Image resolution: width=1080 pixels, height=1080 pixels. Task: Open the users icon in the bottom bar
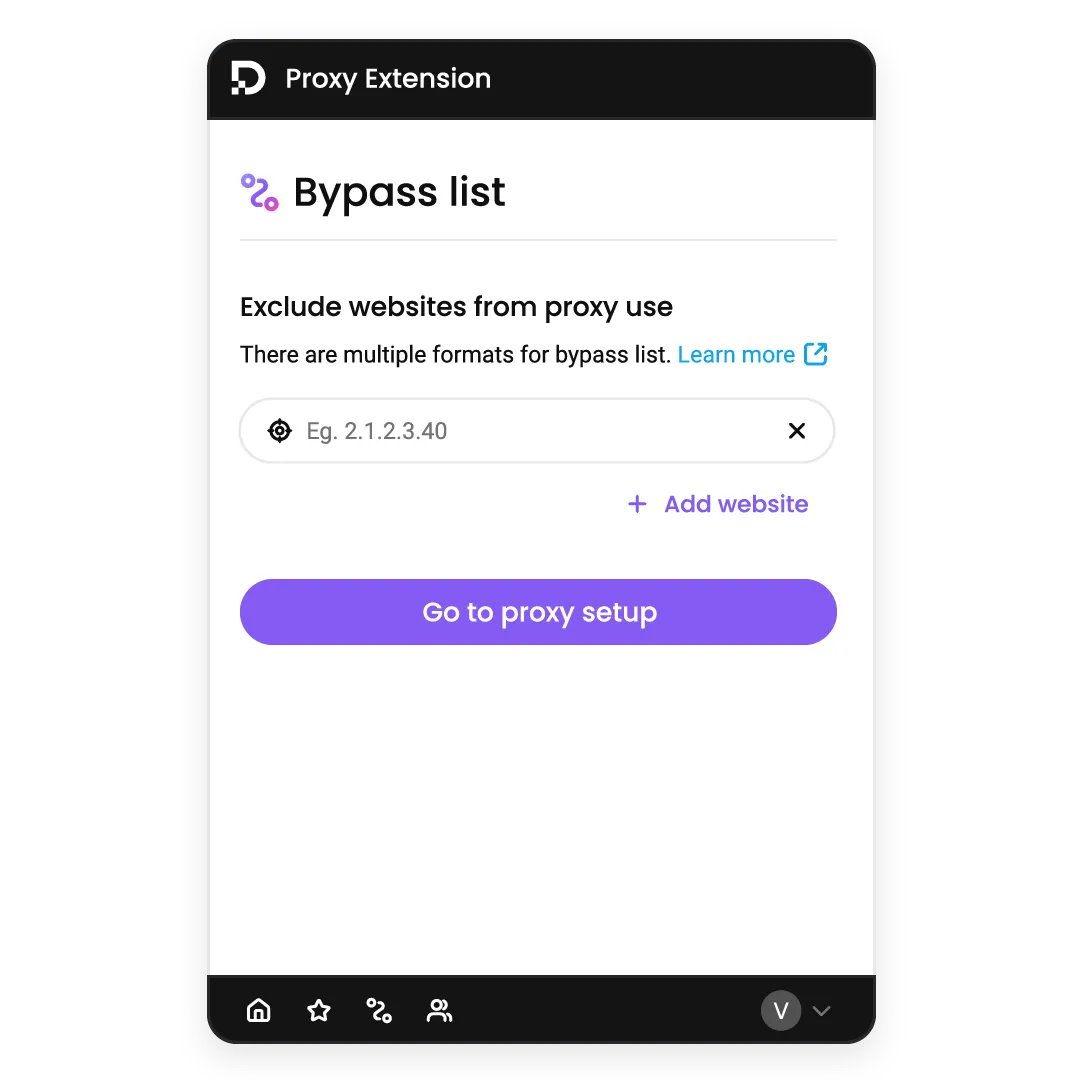pyautogui.click(x=439, y=1010)
